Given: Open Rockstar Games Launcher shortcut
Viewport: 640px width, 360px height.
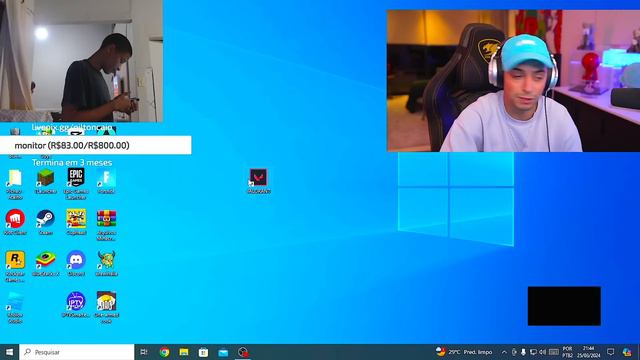Looking at the screenshot, I should [x=15, y=267].
